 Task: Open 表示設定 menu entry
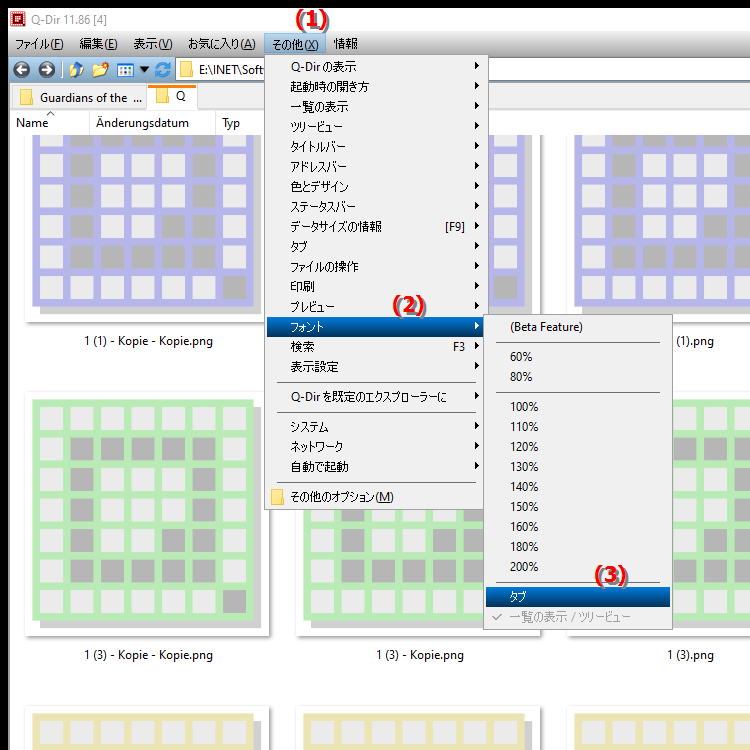[375, 367]
